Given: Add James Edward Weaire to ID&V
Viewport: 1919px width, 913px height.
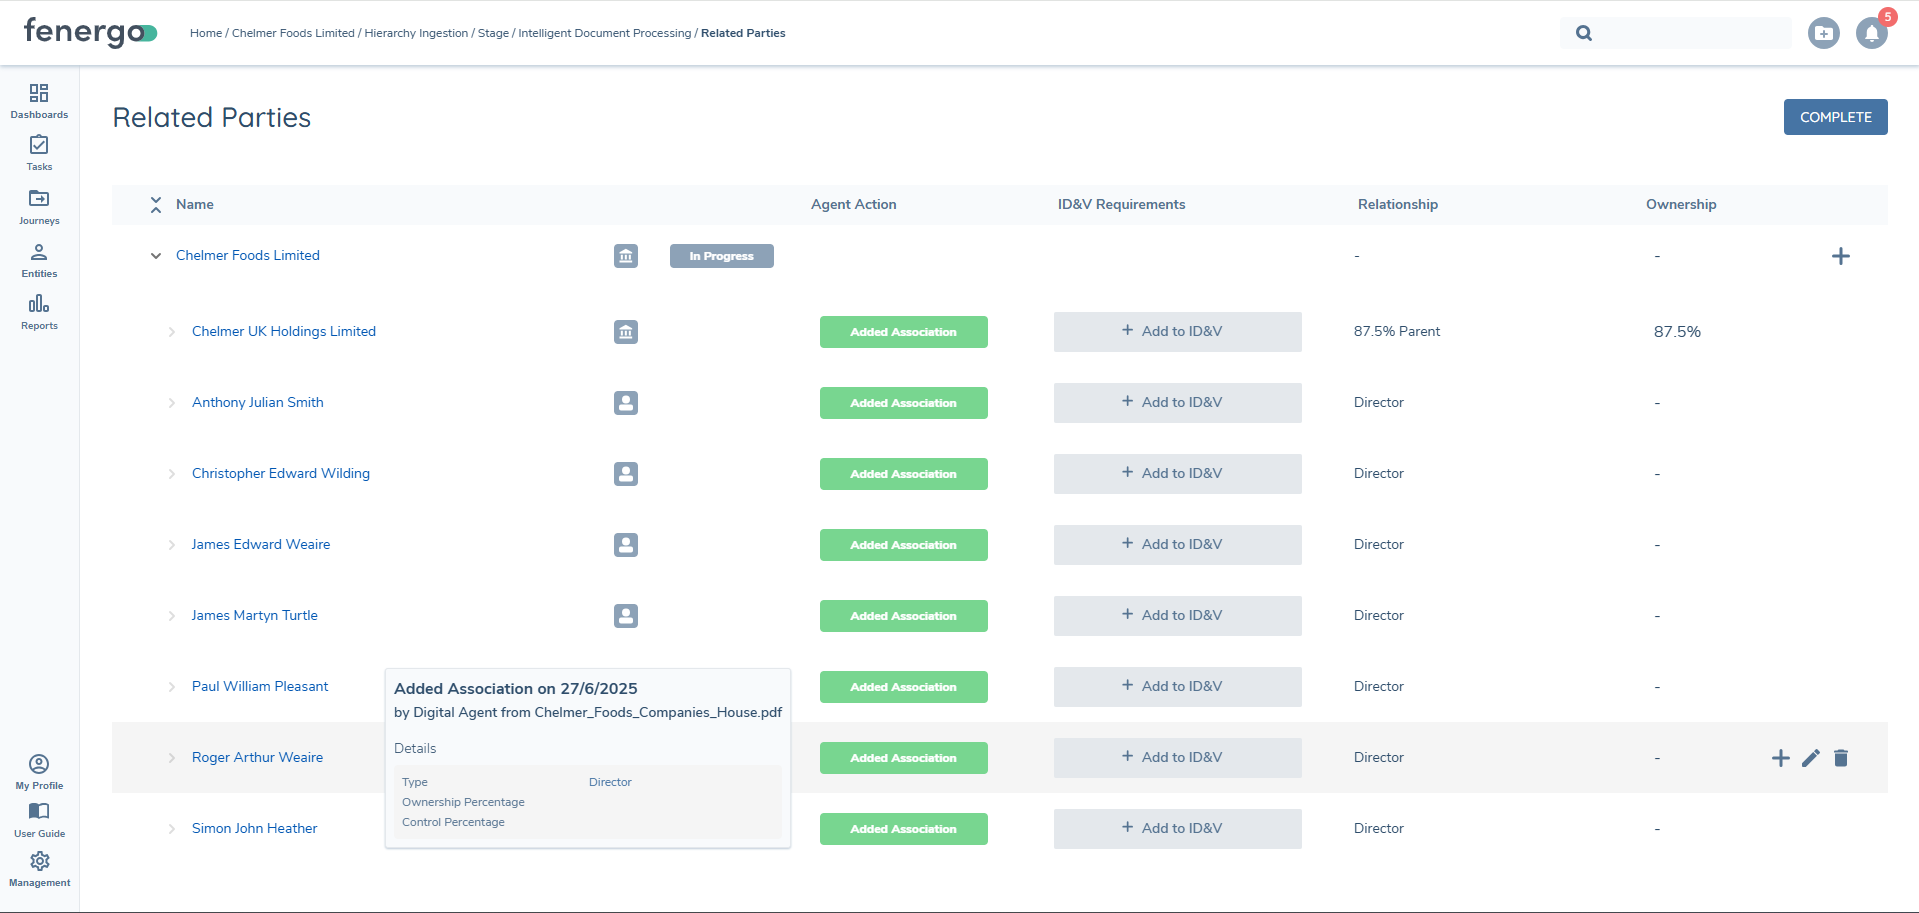Looking at the screenshot, I should [1177, 544].
